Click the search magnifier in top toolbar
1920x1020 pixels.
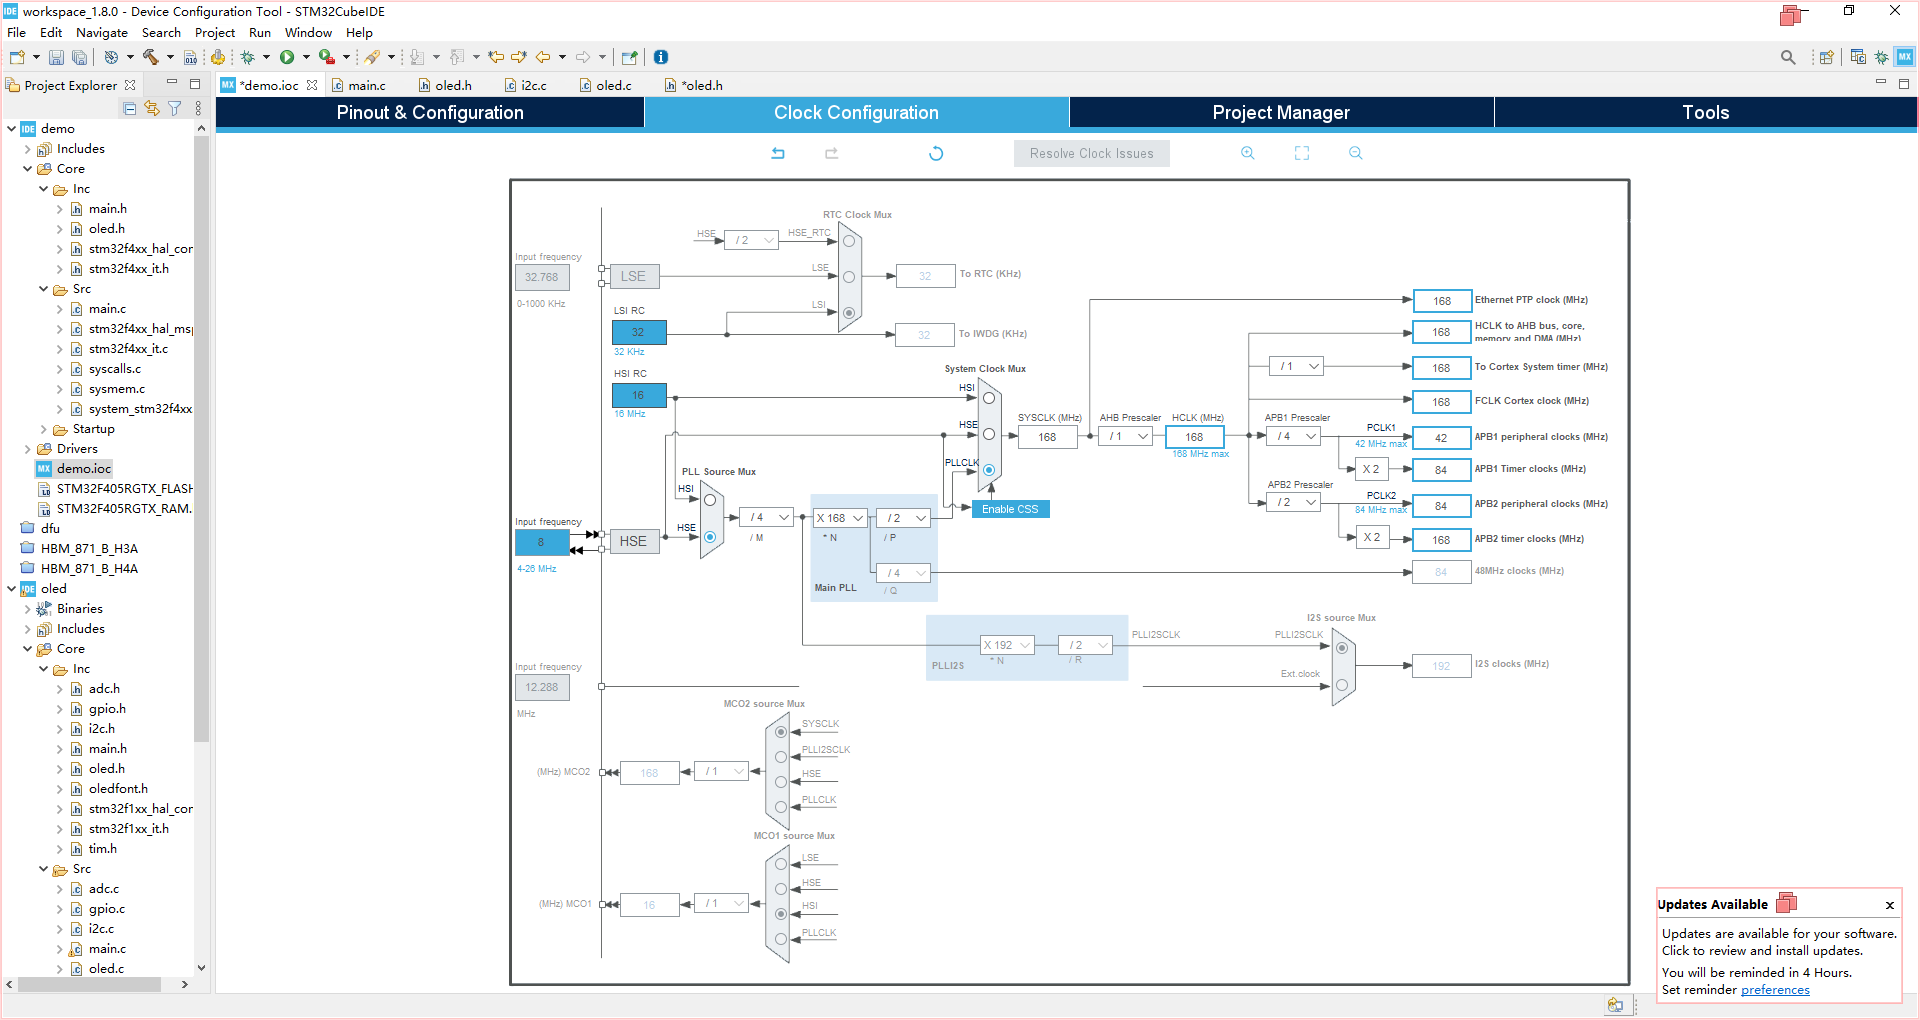[x=1788, y=57]
